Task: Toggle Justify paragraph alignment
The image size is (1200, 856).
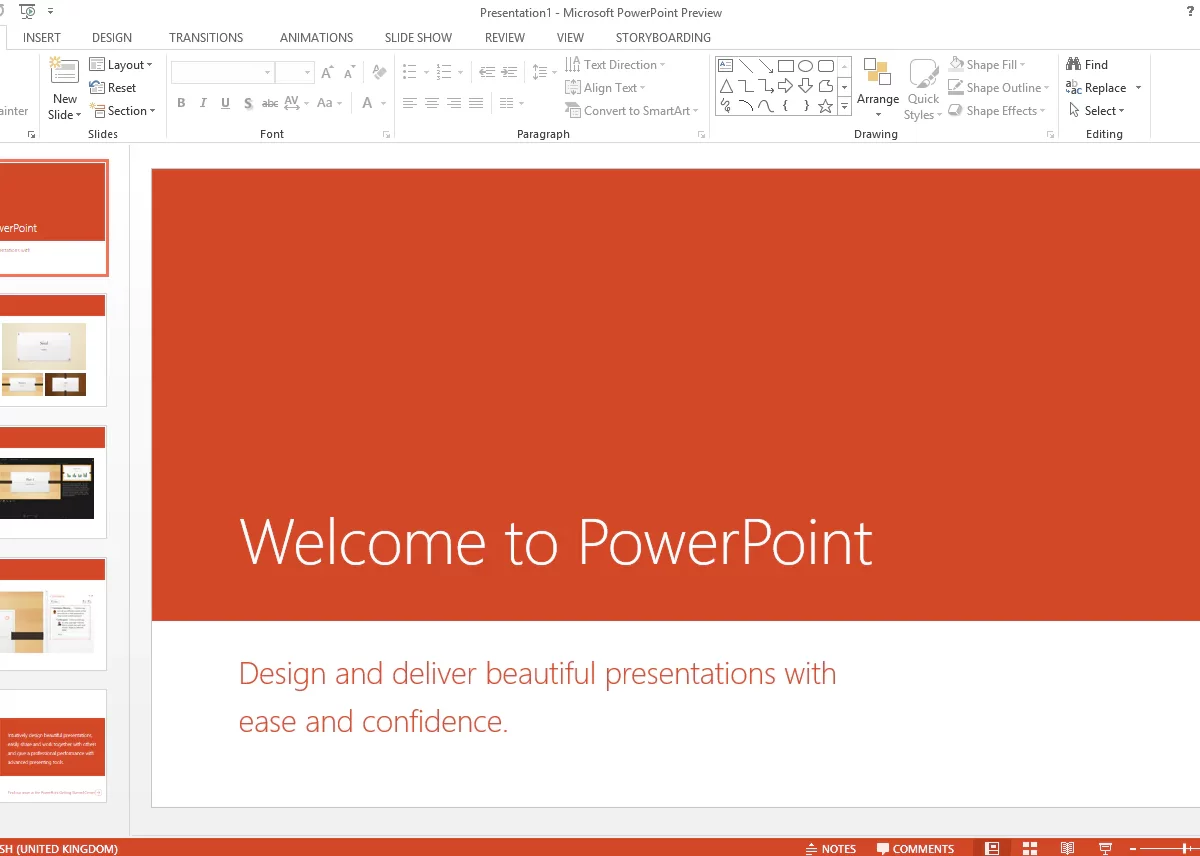Action: tap(476, 103)
